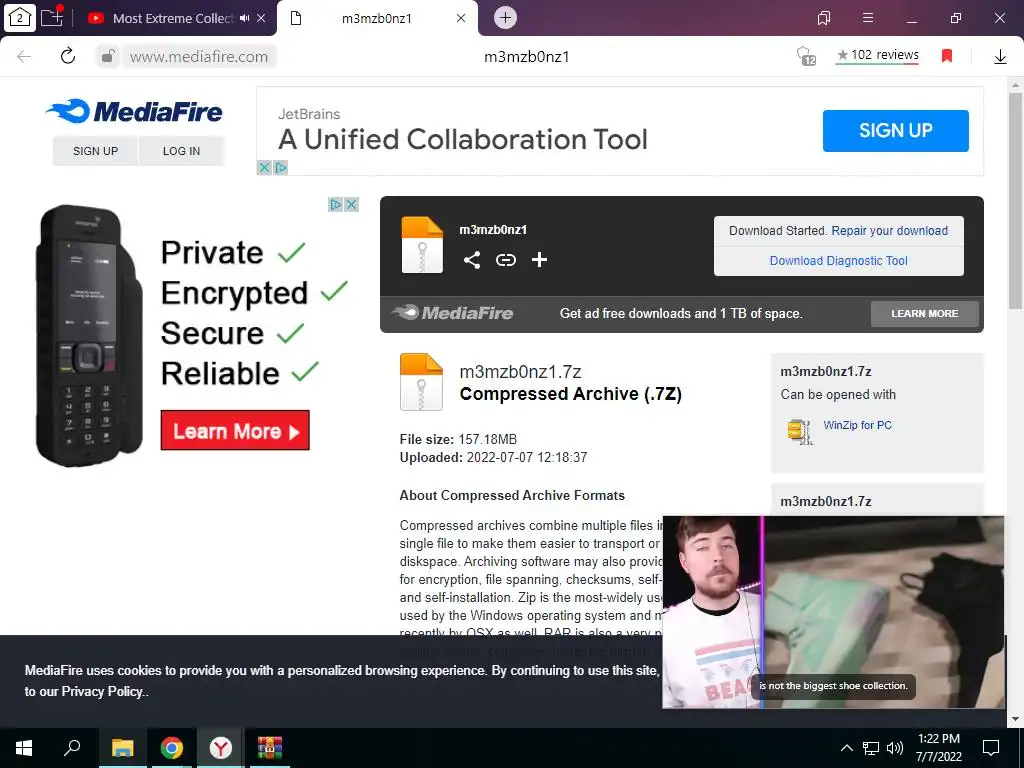Viewport: 1024px width, 768px height.
Task: Close the m3mzb0nz1 tab
Action: click(x=461, y=18)
